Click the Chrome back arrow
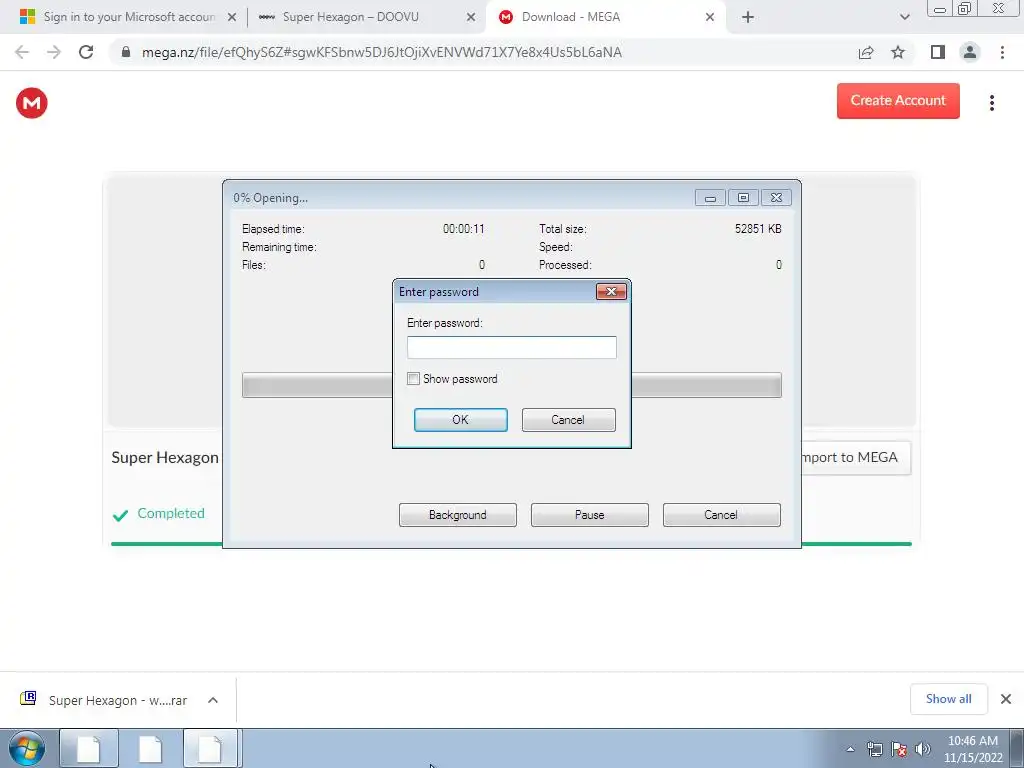This screenshot has width=1024, height=768. tap(22, 52)
